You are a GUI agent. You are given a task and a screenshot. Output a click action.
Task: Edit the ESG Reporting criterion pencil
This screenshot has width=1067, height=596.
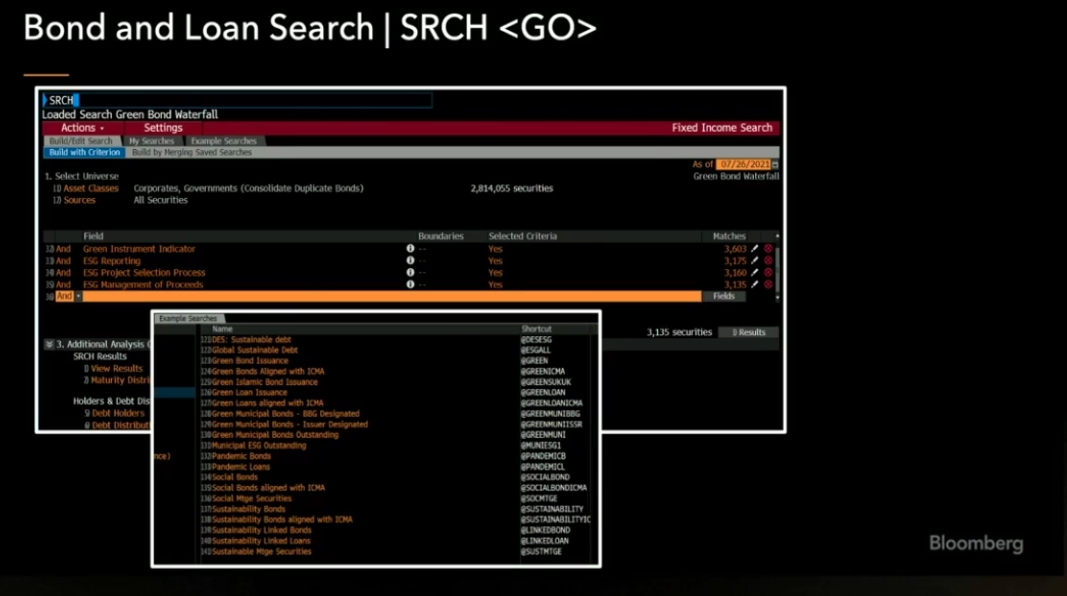click(x=755, y=261)
